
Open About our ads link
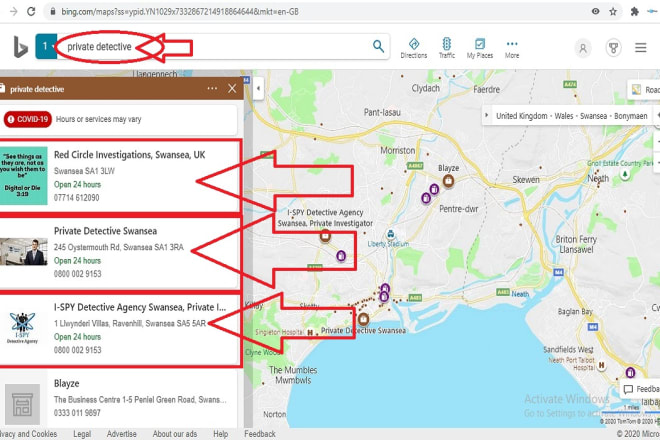coord(175,434)
